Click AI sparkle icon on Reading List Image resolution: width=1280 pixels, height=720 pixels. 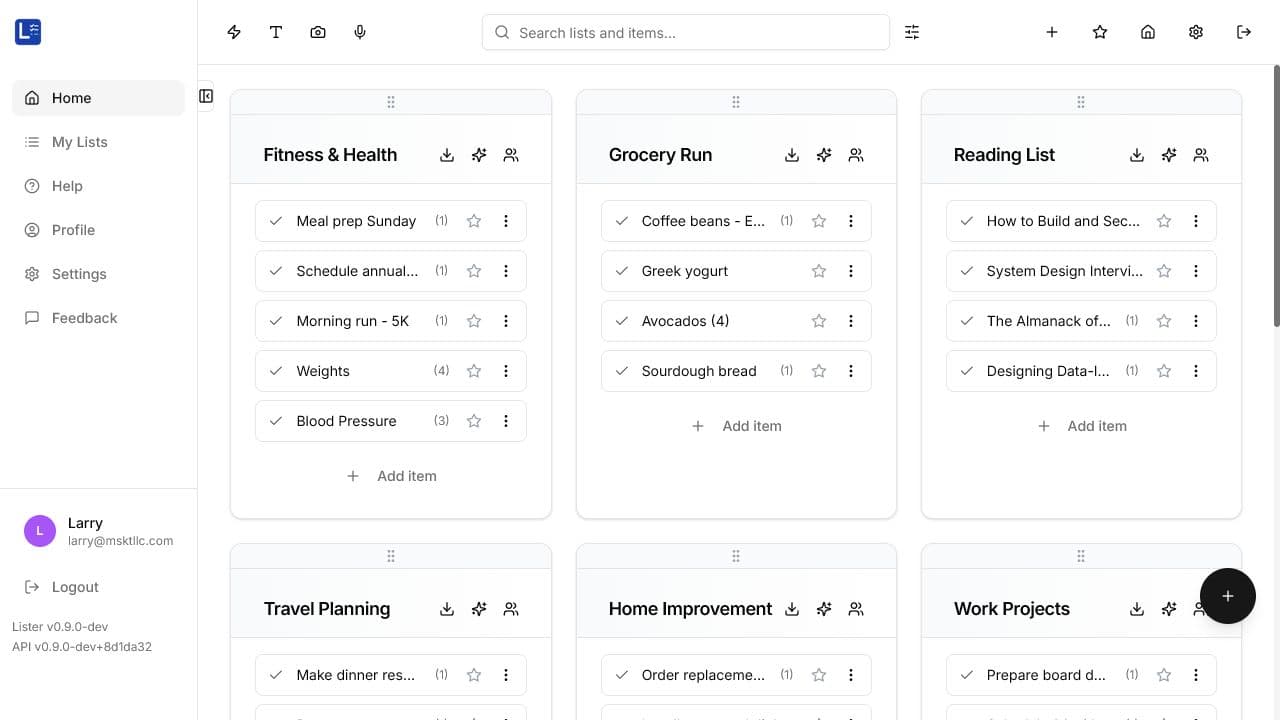tap(1169, 155)
